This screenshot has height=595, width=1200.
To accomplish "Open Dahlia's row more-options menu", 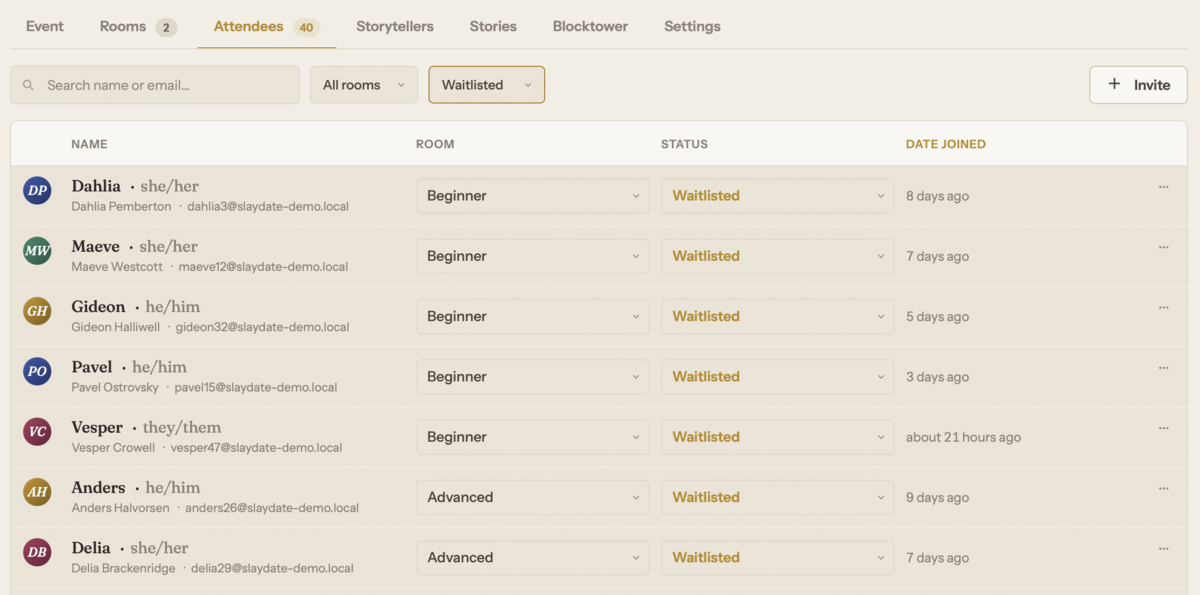I will [x=1163, y=187].
